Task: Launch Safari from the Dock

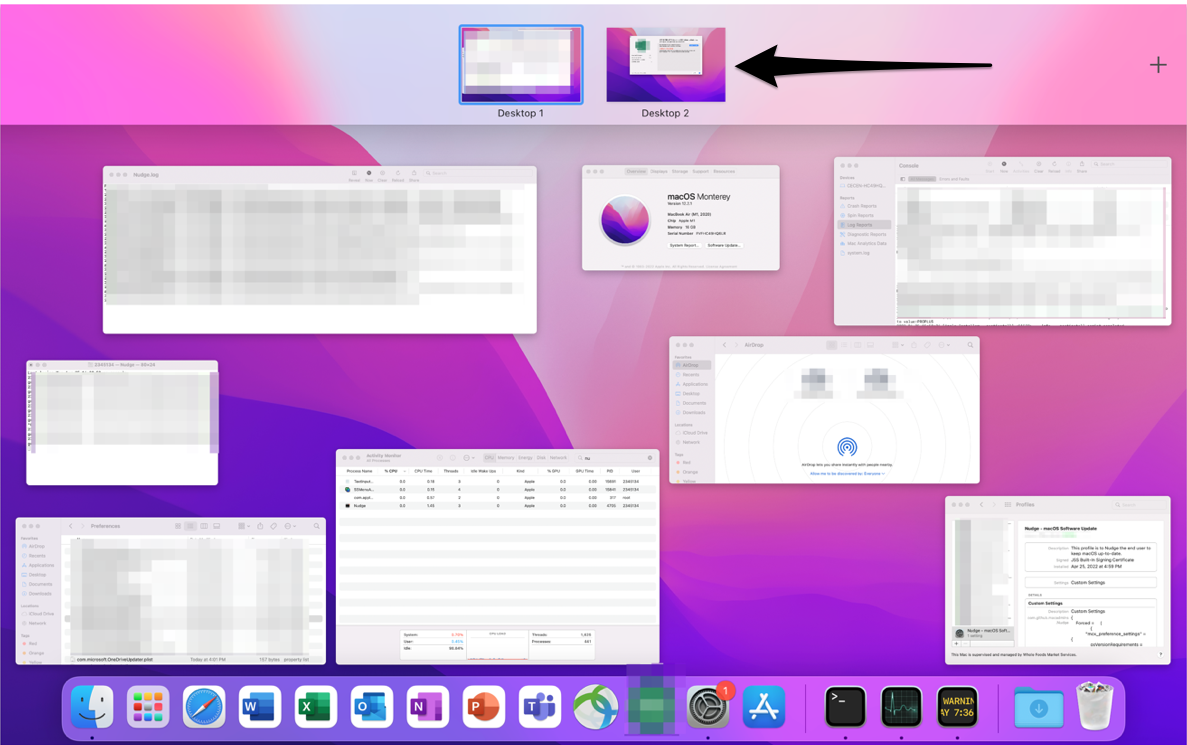Action: tap(204, 707)
